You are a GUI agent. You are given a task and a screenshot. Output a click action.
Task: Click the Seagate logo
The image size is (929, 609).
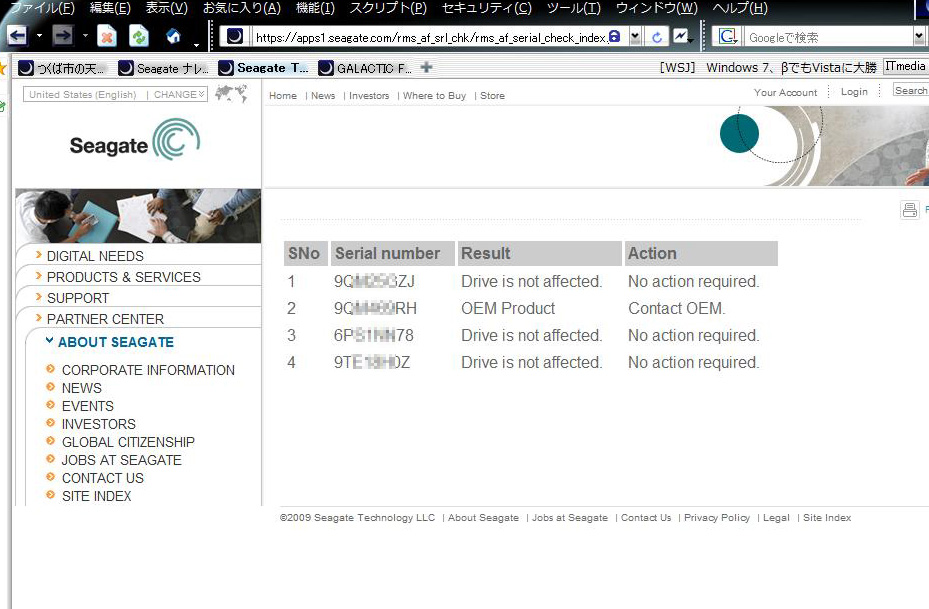pyautogui.click(x=135, y=141)
